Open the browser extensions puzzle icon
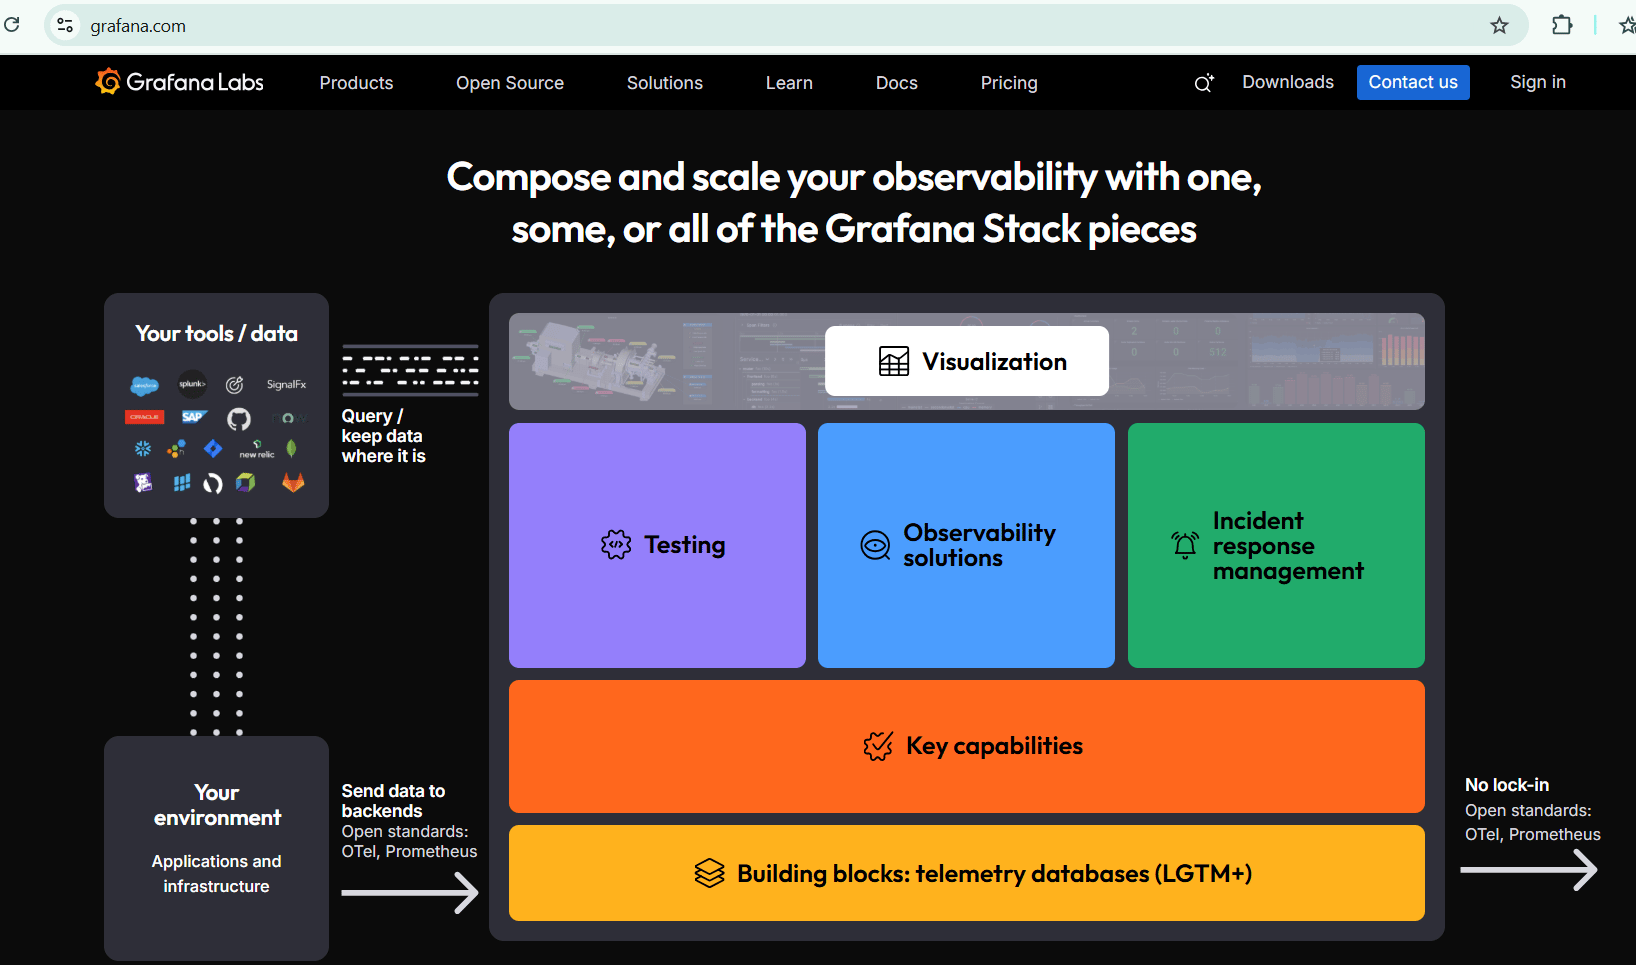The width and height of the screenshot is (1636, 965). pos(1562,25)
